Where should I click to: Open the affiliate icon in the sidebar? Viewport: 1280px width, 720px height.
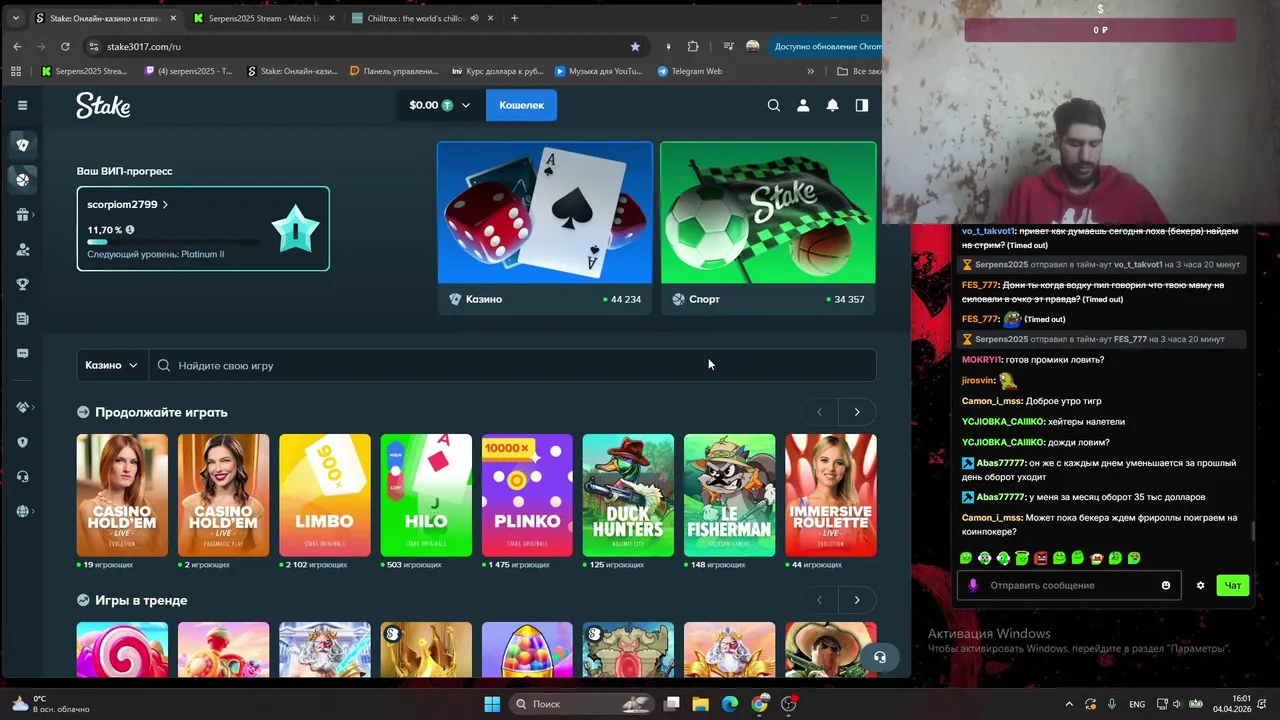(22, 250)
